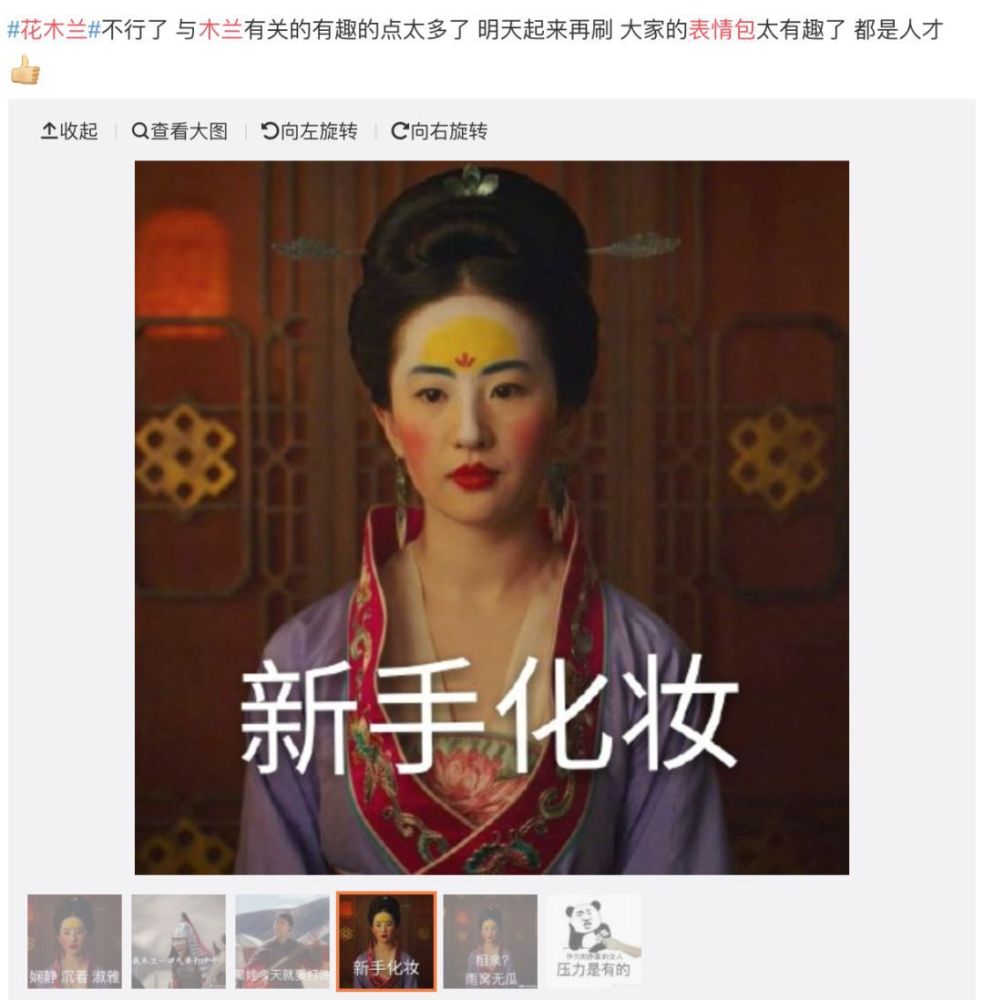Viewport: 984px width, 1000px height.
Task: Click 查看大图 to view full image
Action: tap(180, 131)
